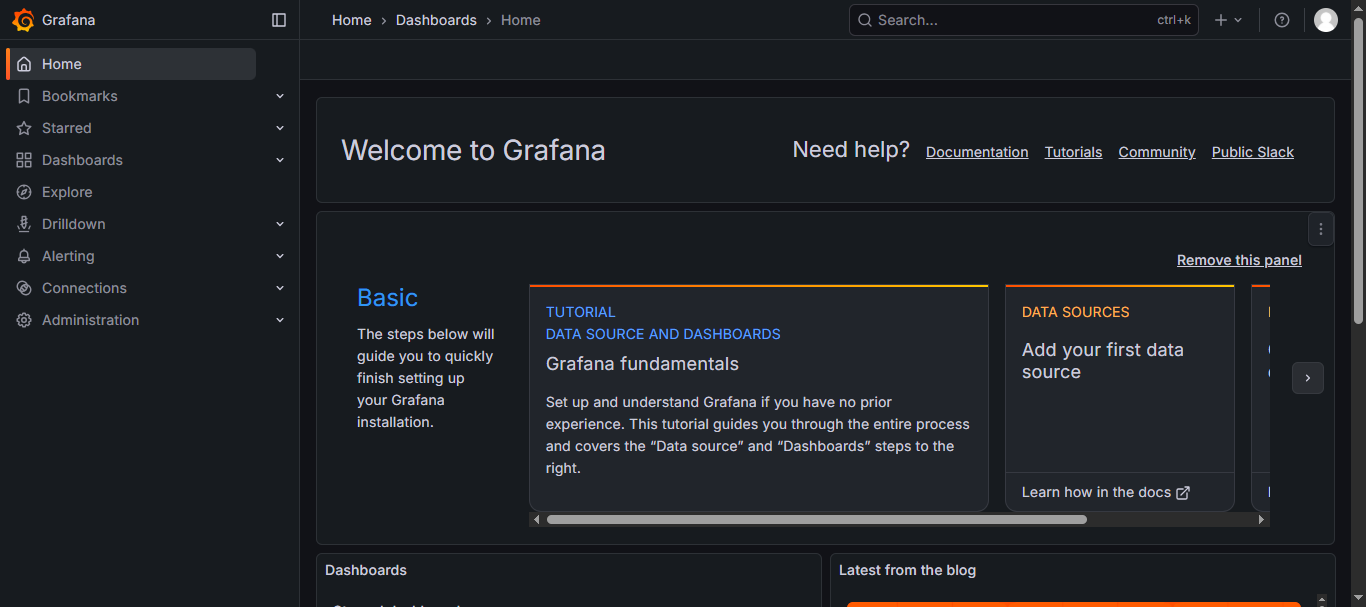The image size is (1366, 607).
Task: Open the Community link
Action: 1157,152
